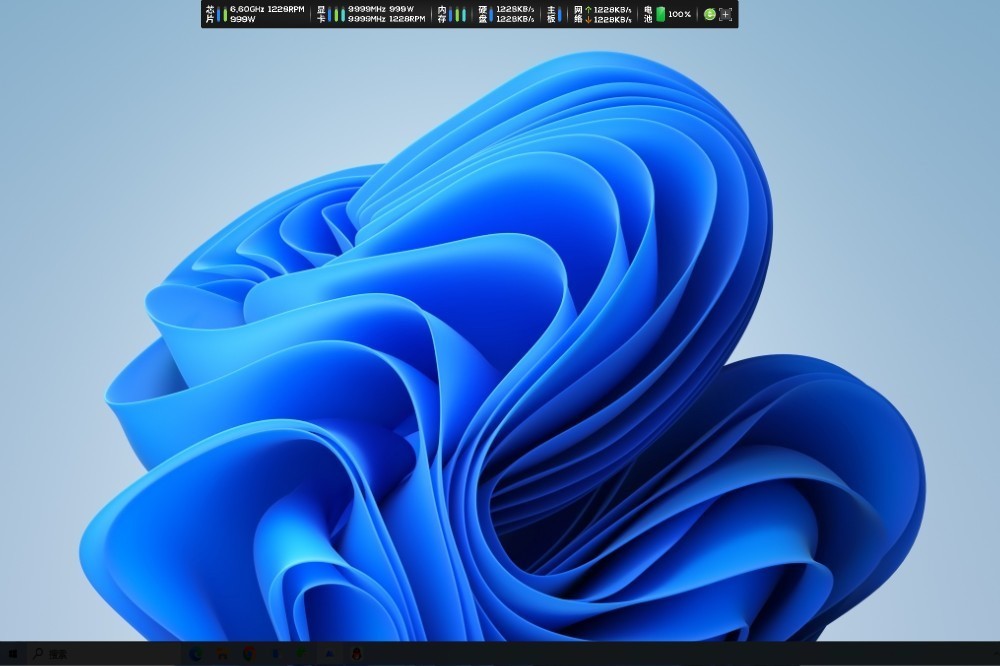Viewport: 1000px width, 666px height.
Task: Click the GPU 9999MHz 999W readout
Action: tap(381, 9)
